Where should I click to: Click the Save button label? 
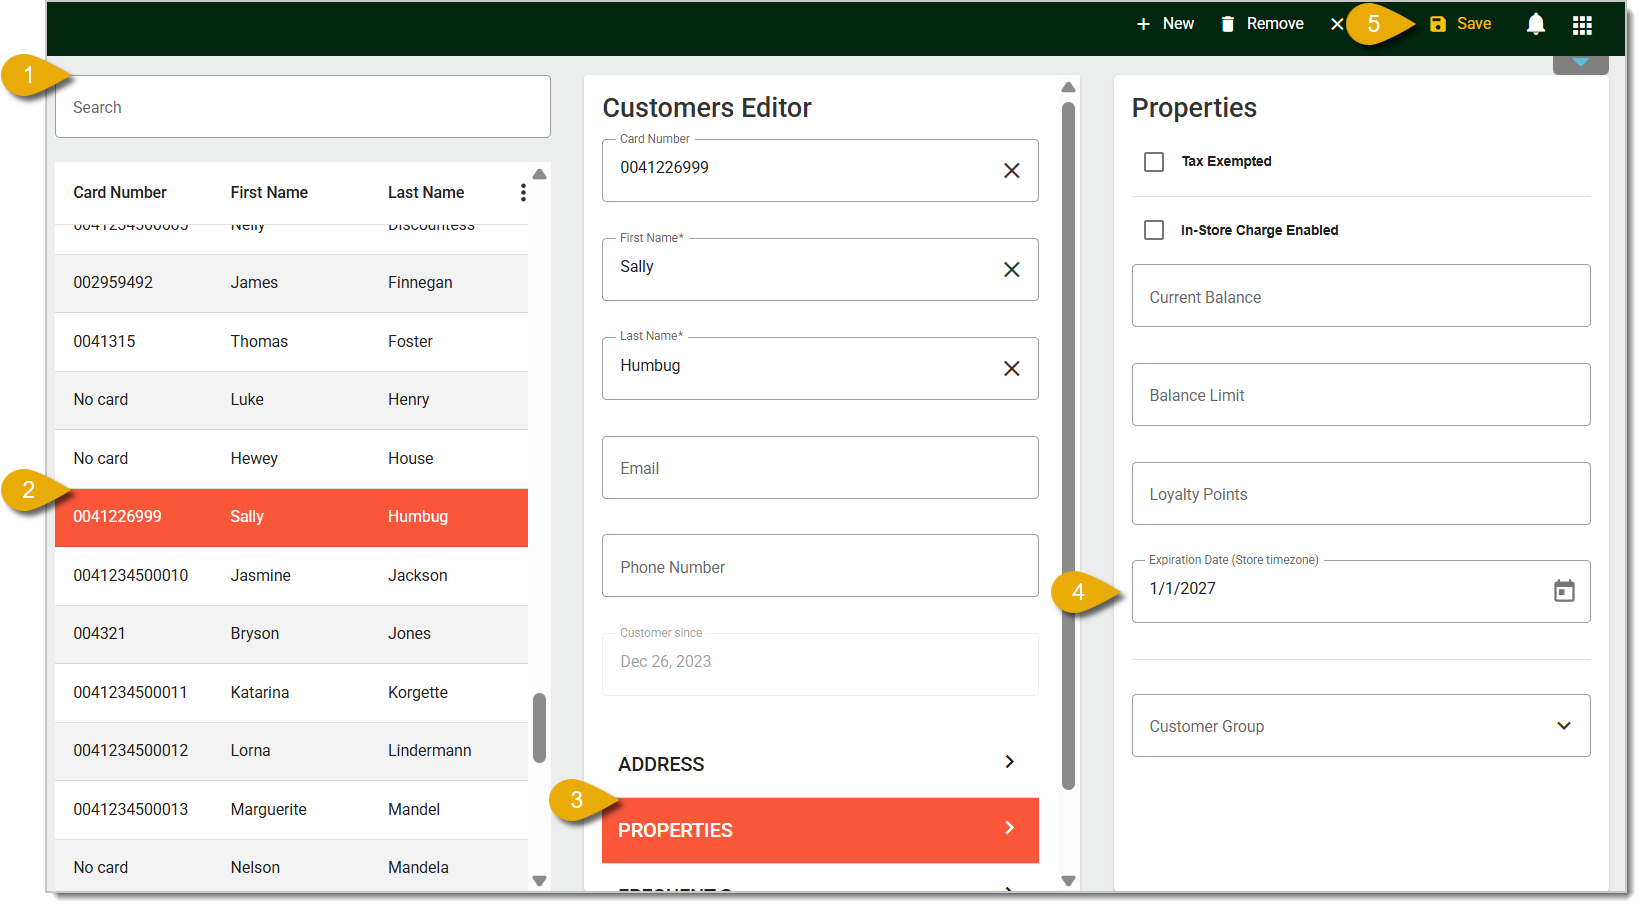pos(1474,24)
